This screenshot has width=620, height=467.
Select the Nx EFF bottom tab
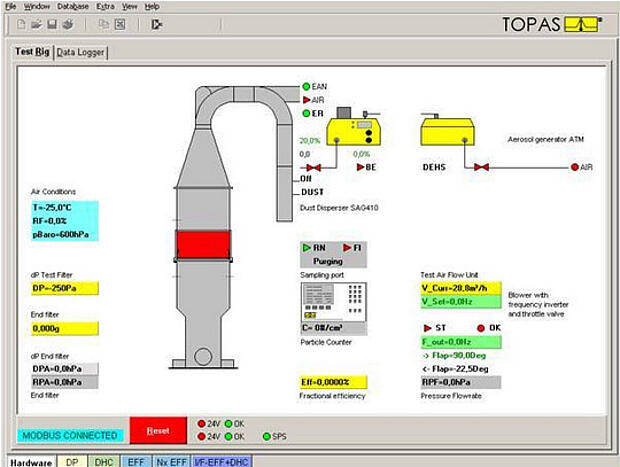point(171,462)
